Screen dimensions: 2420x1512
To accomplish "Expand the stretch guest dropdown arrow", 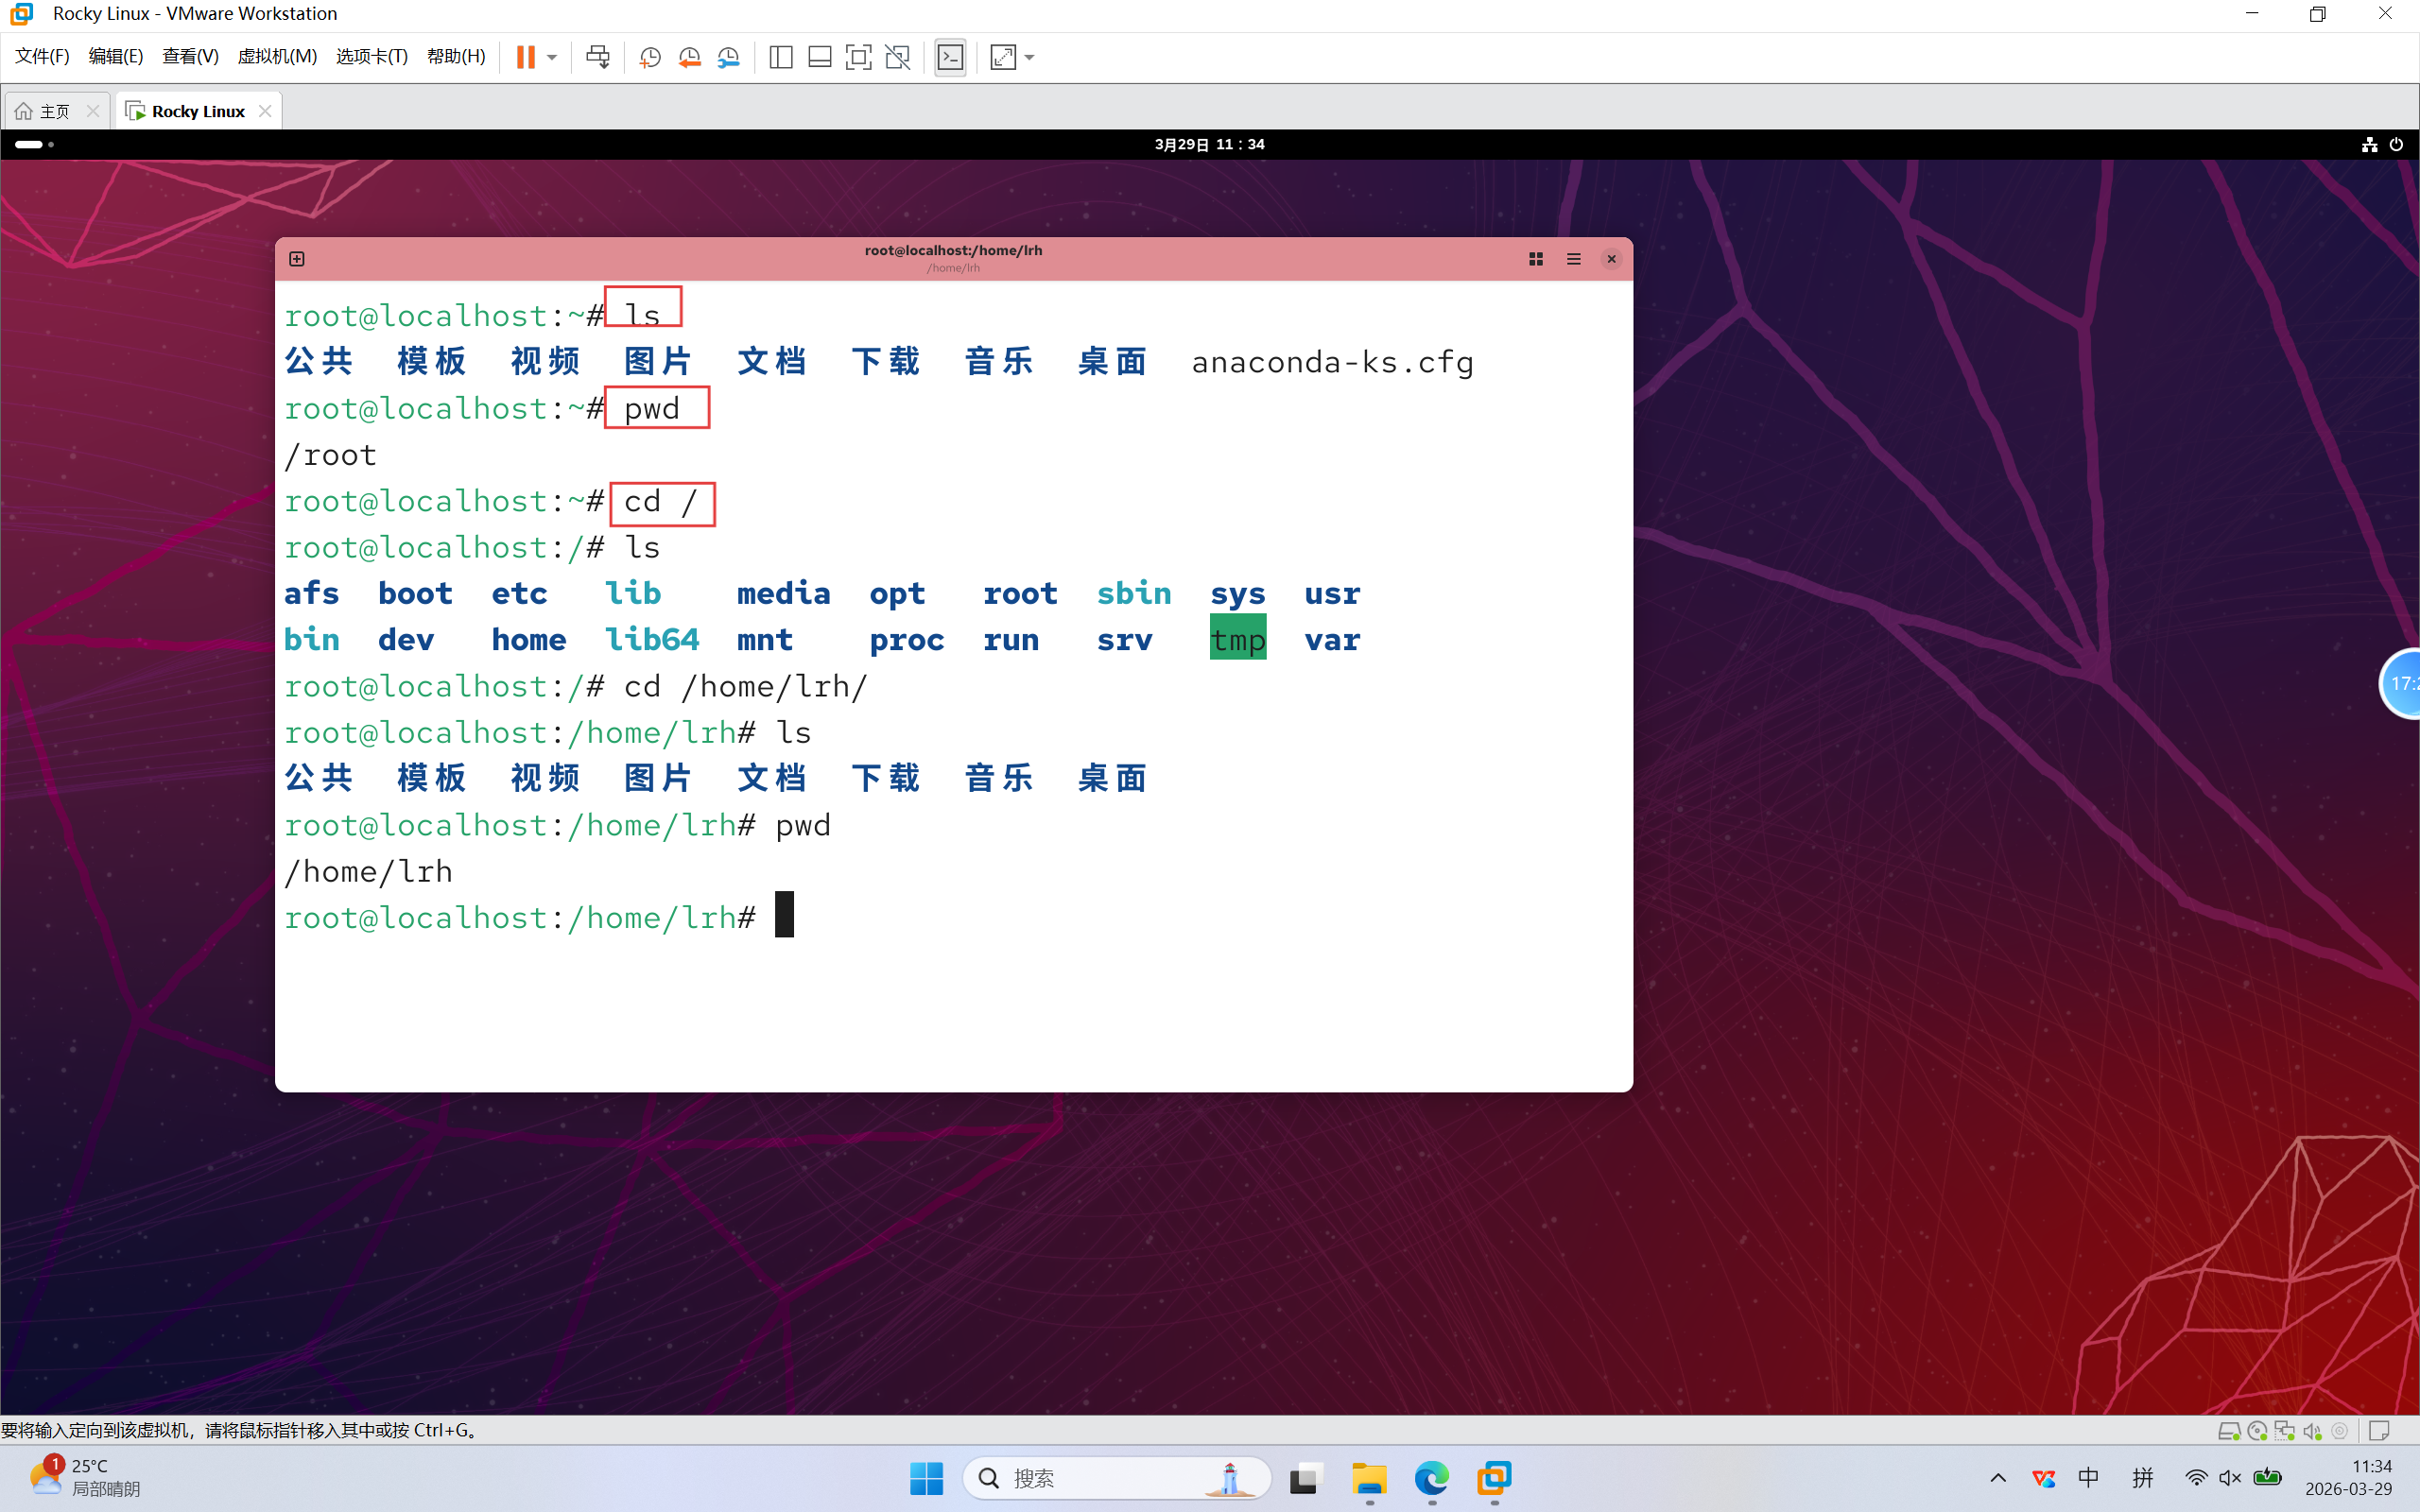I will (1030, 57).
